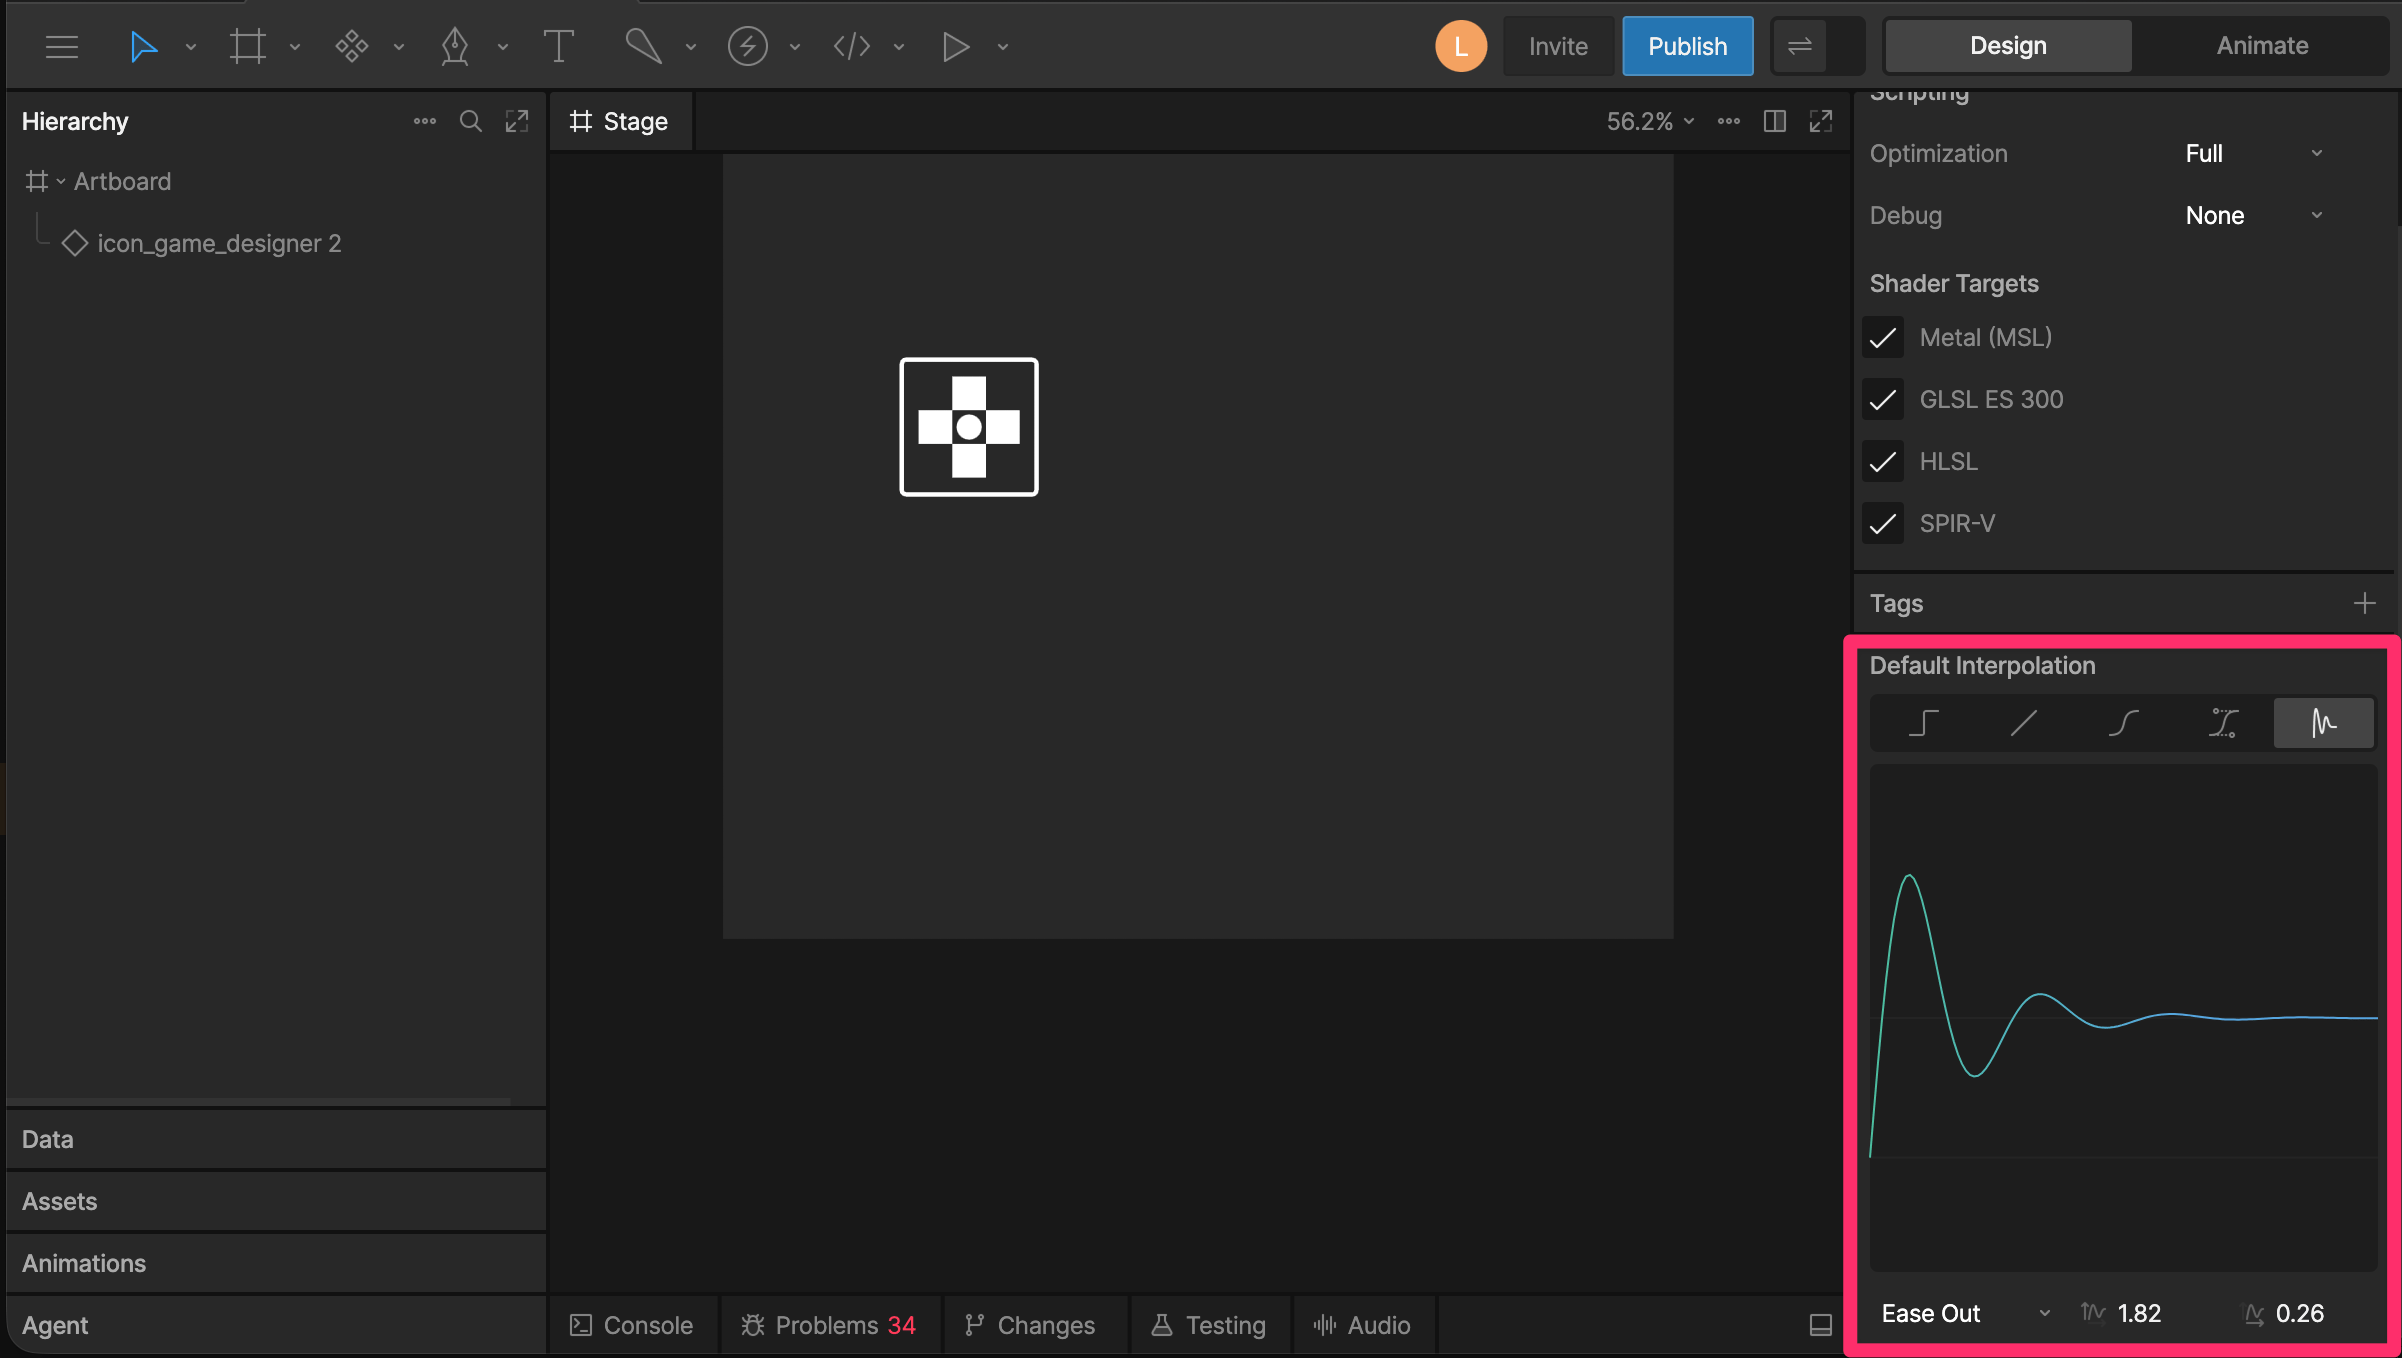Open the code scripting tool
Screen dimensions: 2402x1358
pos(852,46)
